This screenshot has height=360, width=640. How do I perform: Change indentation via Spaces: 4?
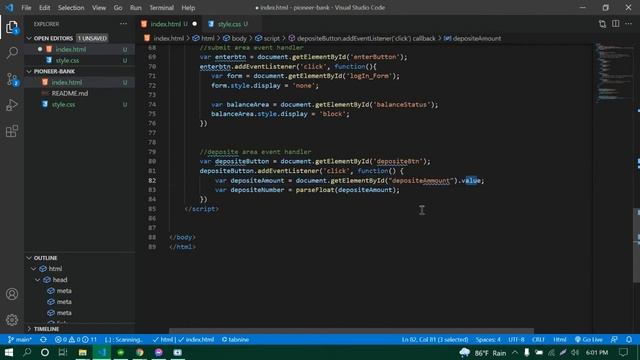488,340
